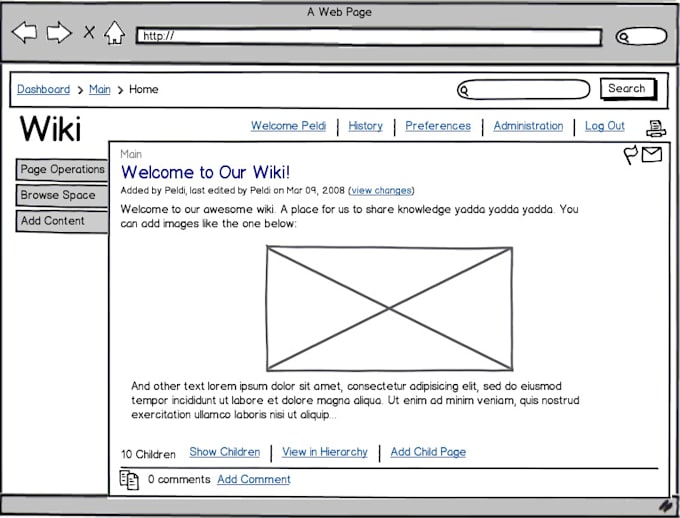Open the Page Operations menu
The height and width of the screenshot is (518, 680).
pyautogui.click(x=62, y=170)
